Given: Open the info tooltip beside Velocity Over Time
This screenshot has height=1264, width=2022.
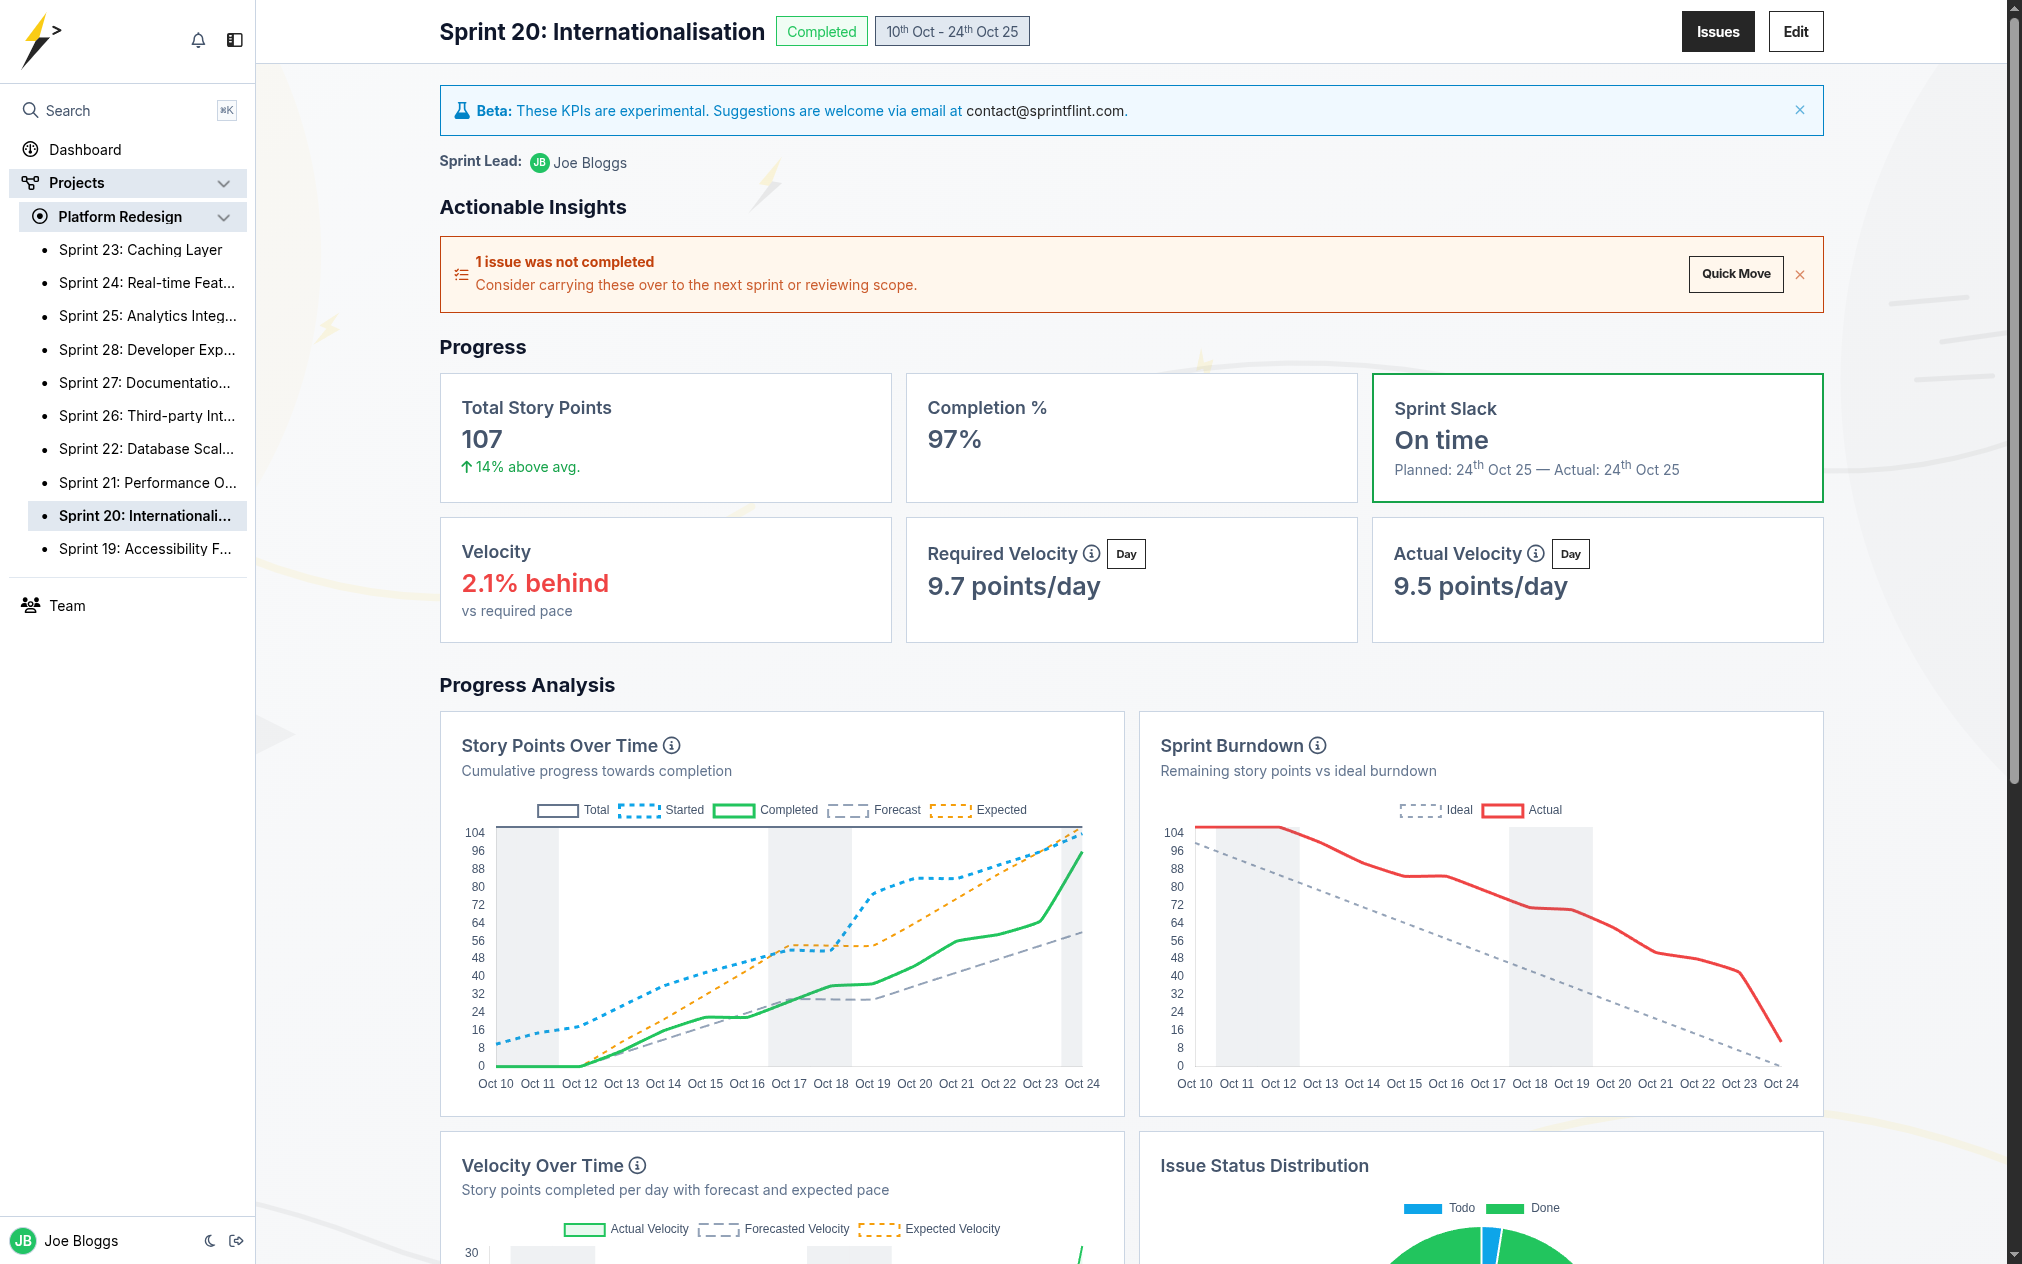Looking at the screenshot, I should (637, 1165).
